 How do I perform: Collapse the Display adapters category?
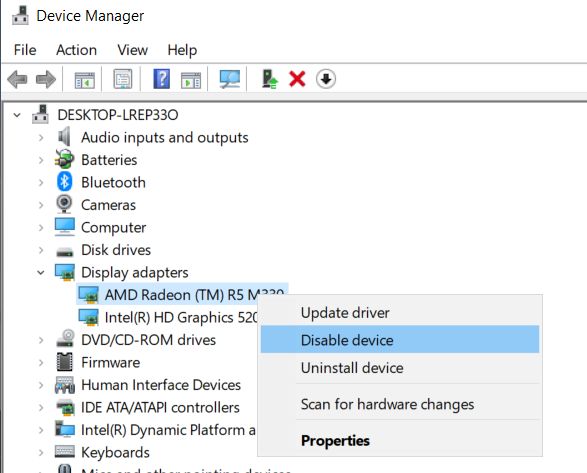(x=41, y=272)
